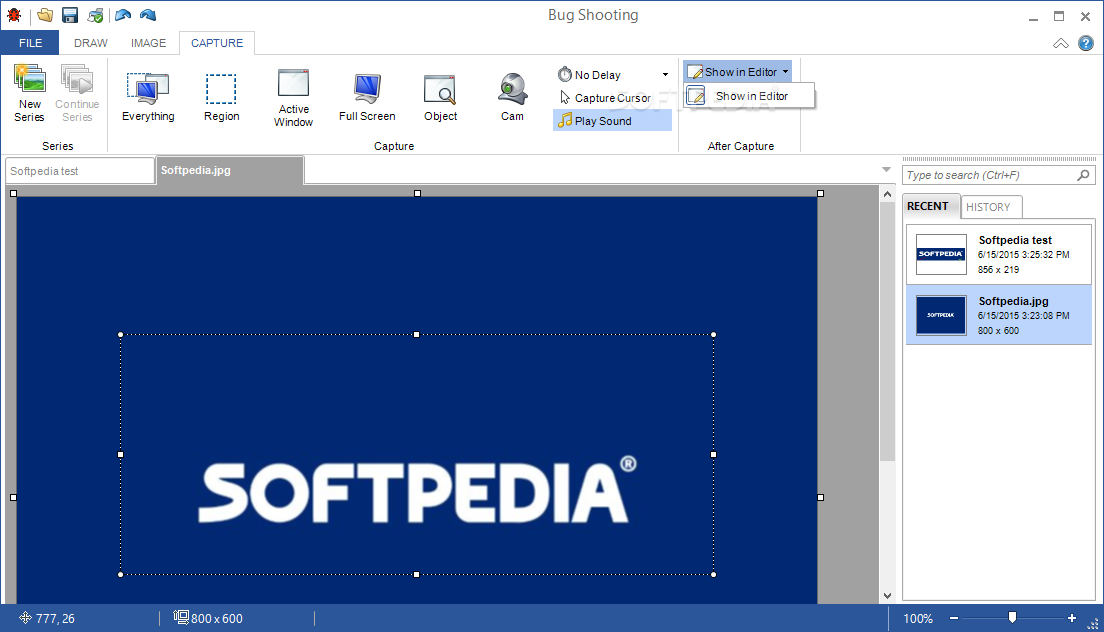Start a New Series capture
The width and height of the screenshot is (1104, 632).
coord(30,93)
